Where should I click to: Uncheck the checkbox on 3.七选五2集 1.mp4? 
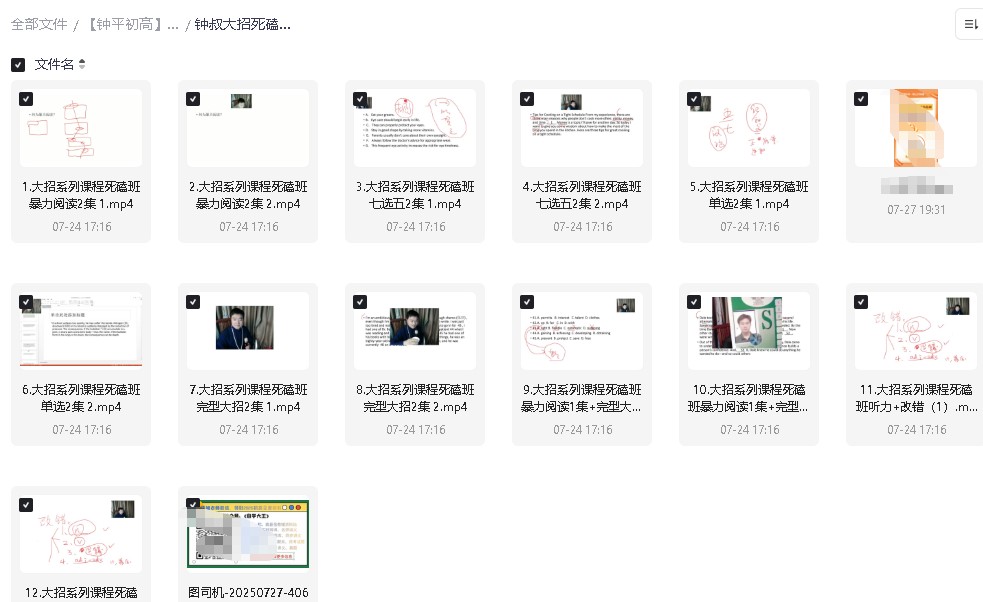(x=360, y=99)
